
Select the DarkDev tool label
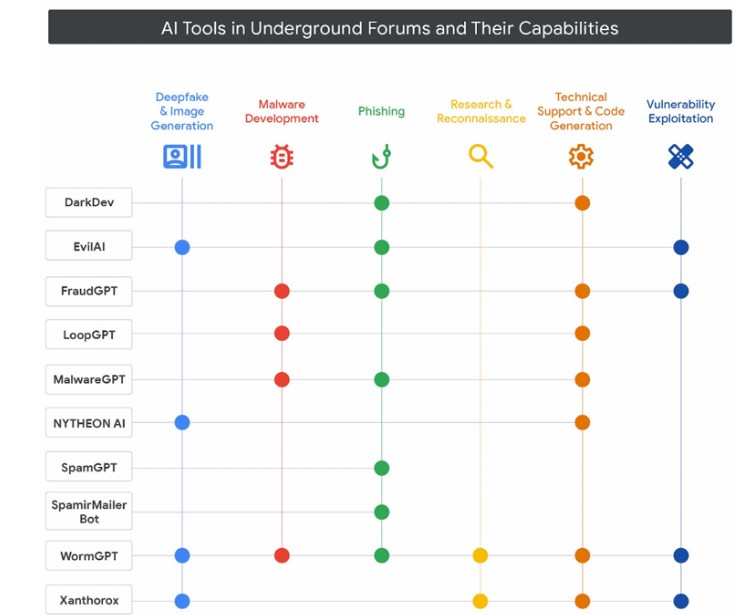tap(89, 202)
